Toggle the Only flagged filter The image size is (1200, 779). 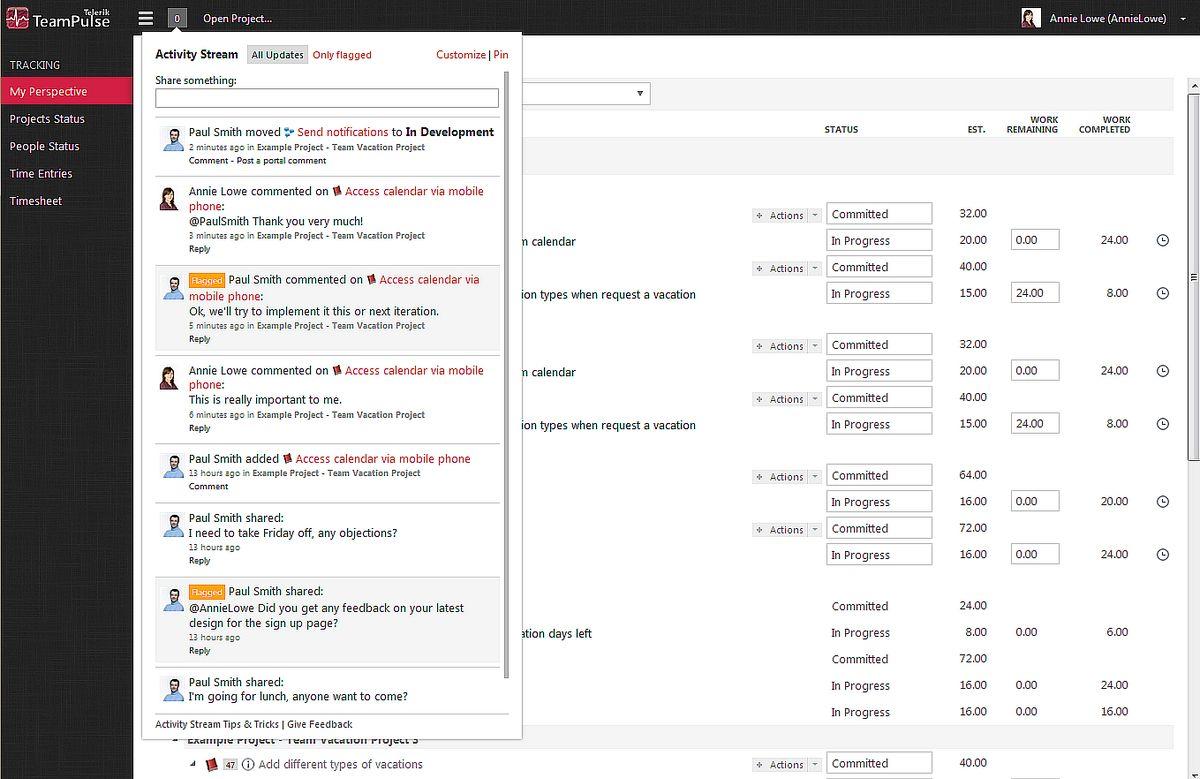coord(342,55)
